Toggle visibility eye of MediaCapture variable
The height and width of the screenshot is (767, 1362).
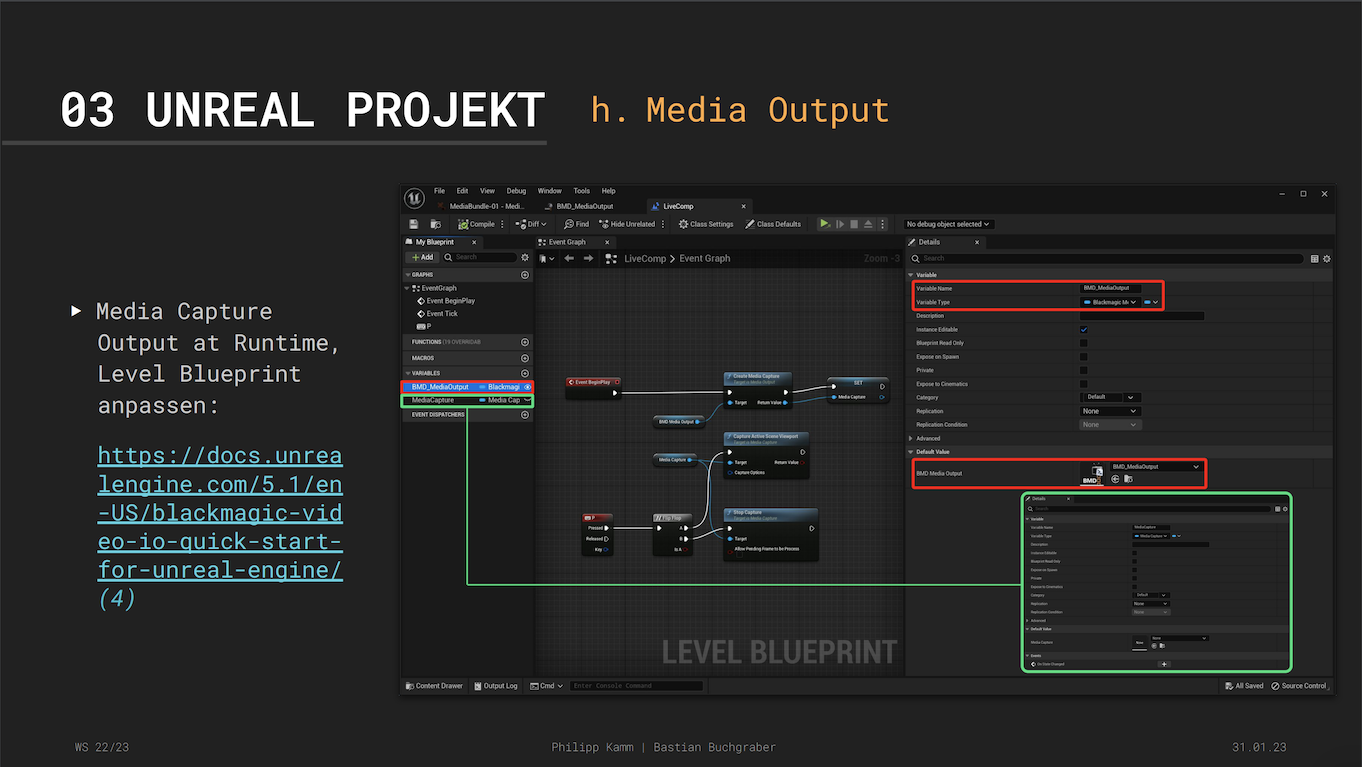(527, 400)
